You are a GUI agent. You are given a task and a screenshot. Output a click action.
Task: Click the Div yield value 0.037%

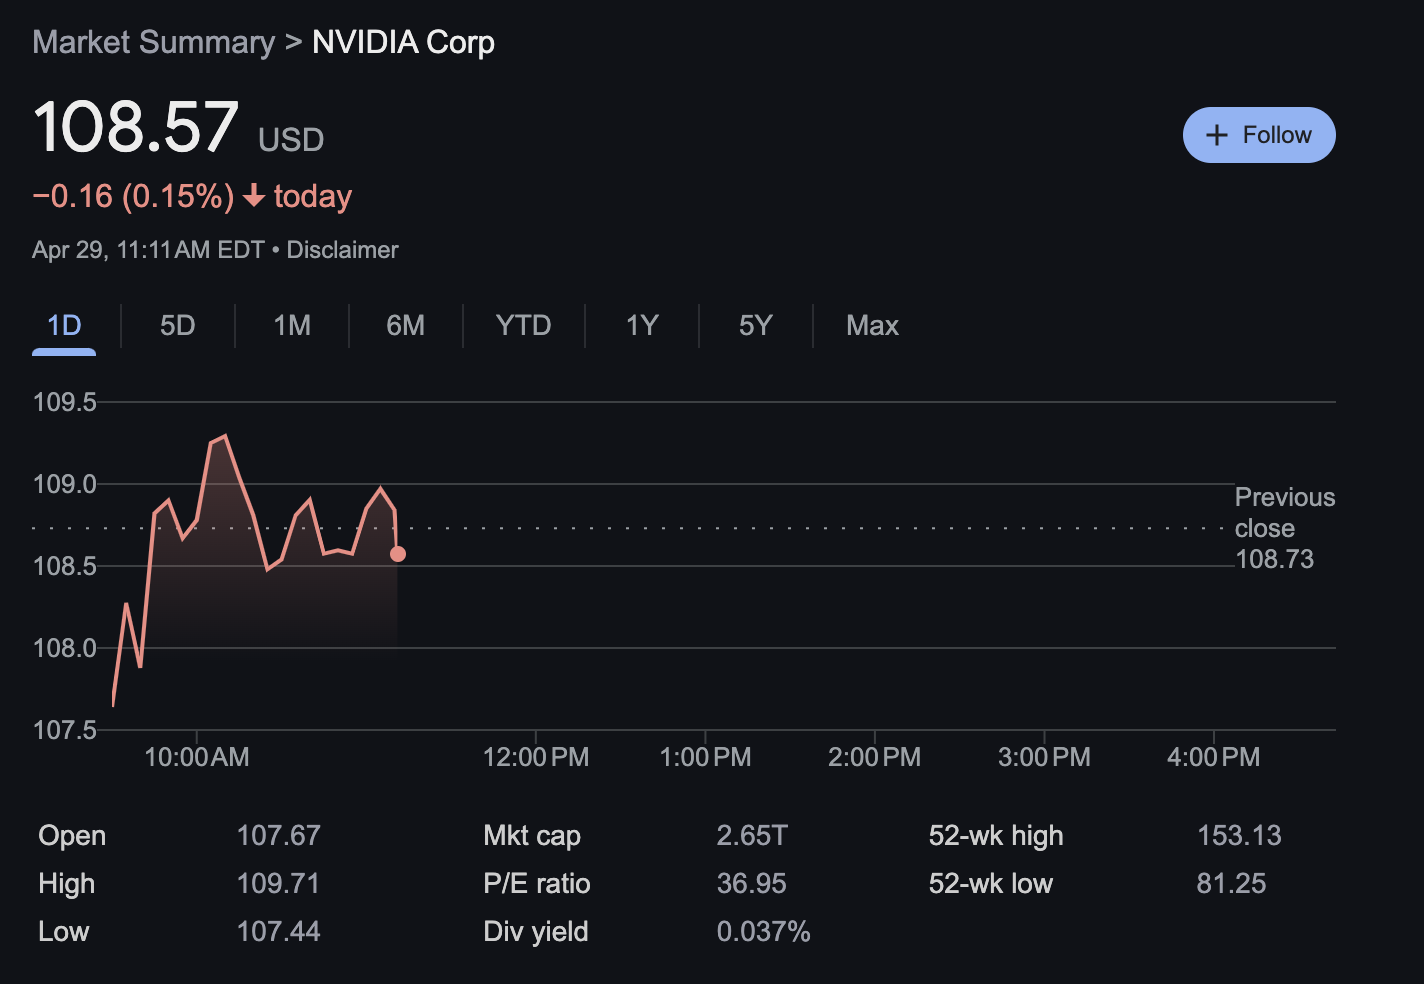coord(763,932)
